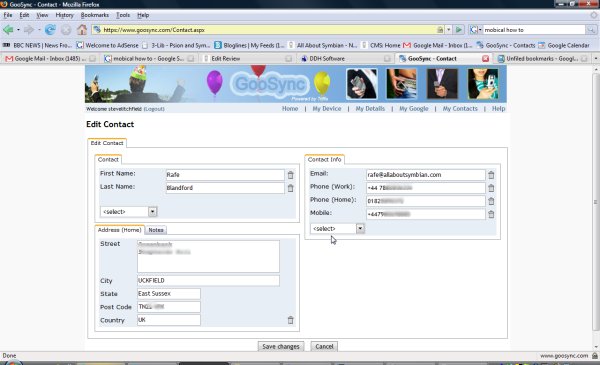600x365 pixels.
Task: Click the Street address text area
Action: [x=208, y=256]
